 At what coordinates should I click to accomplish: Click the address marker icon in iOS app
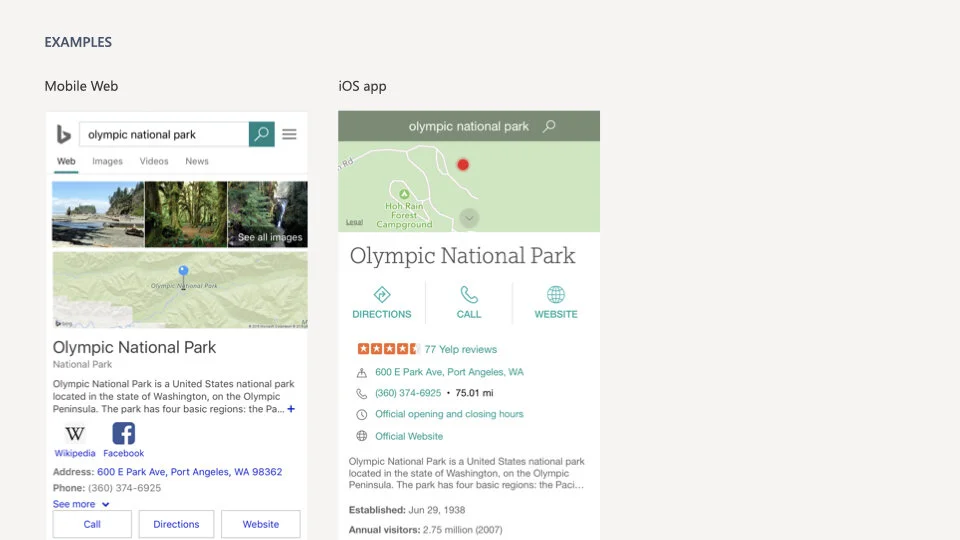pos(362,372)
